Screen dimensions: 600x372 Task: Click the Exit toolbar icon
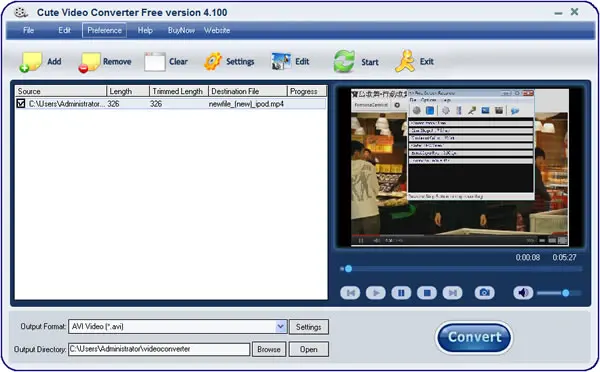(405, 61)
